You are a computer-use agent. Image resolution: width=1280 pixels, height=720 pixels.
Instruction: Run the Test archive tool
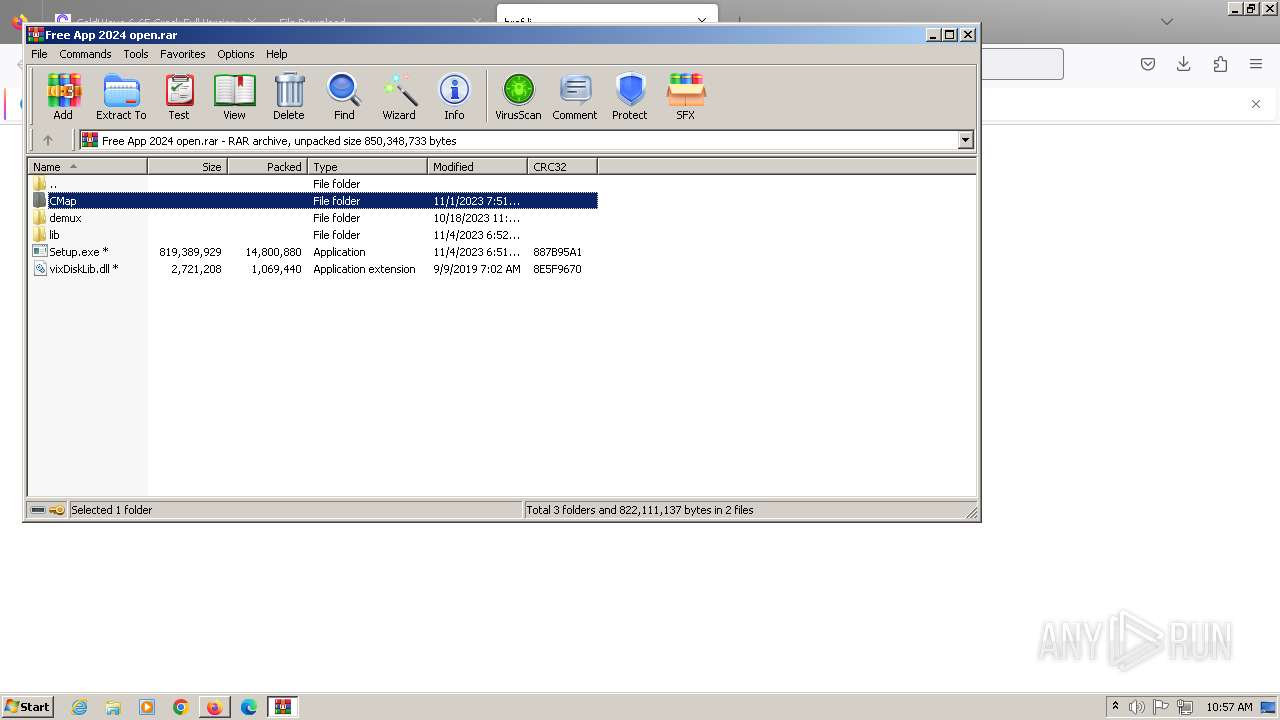pos(179,97)
